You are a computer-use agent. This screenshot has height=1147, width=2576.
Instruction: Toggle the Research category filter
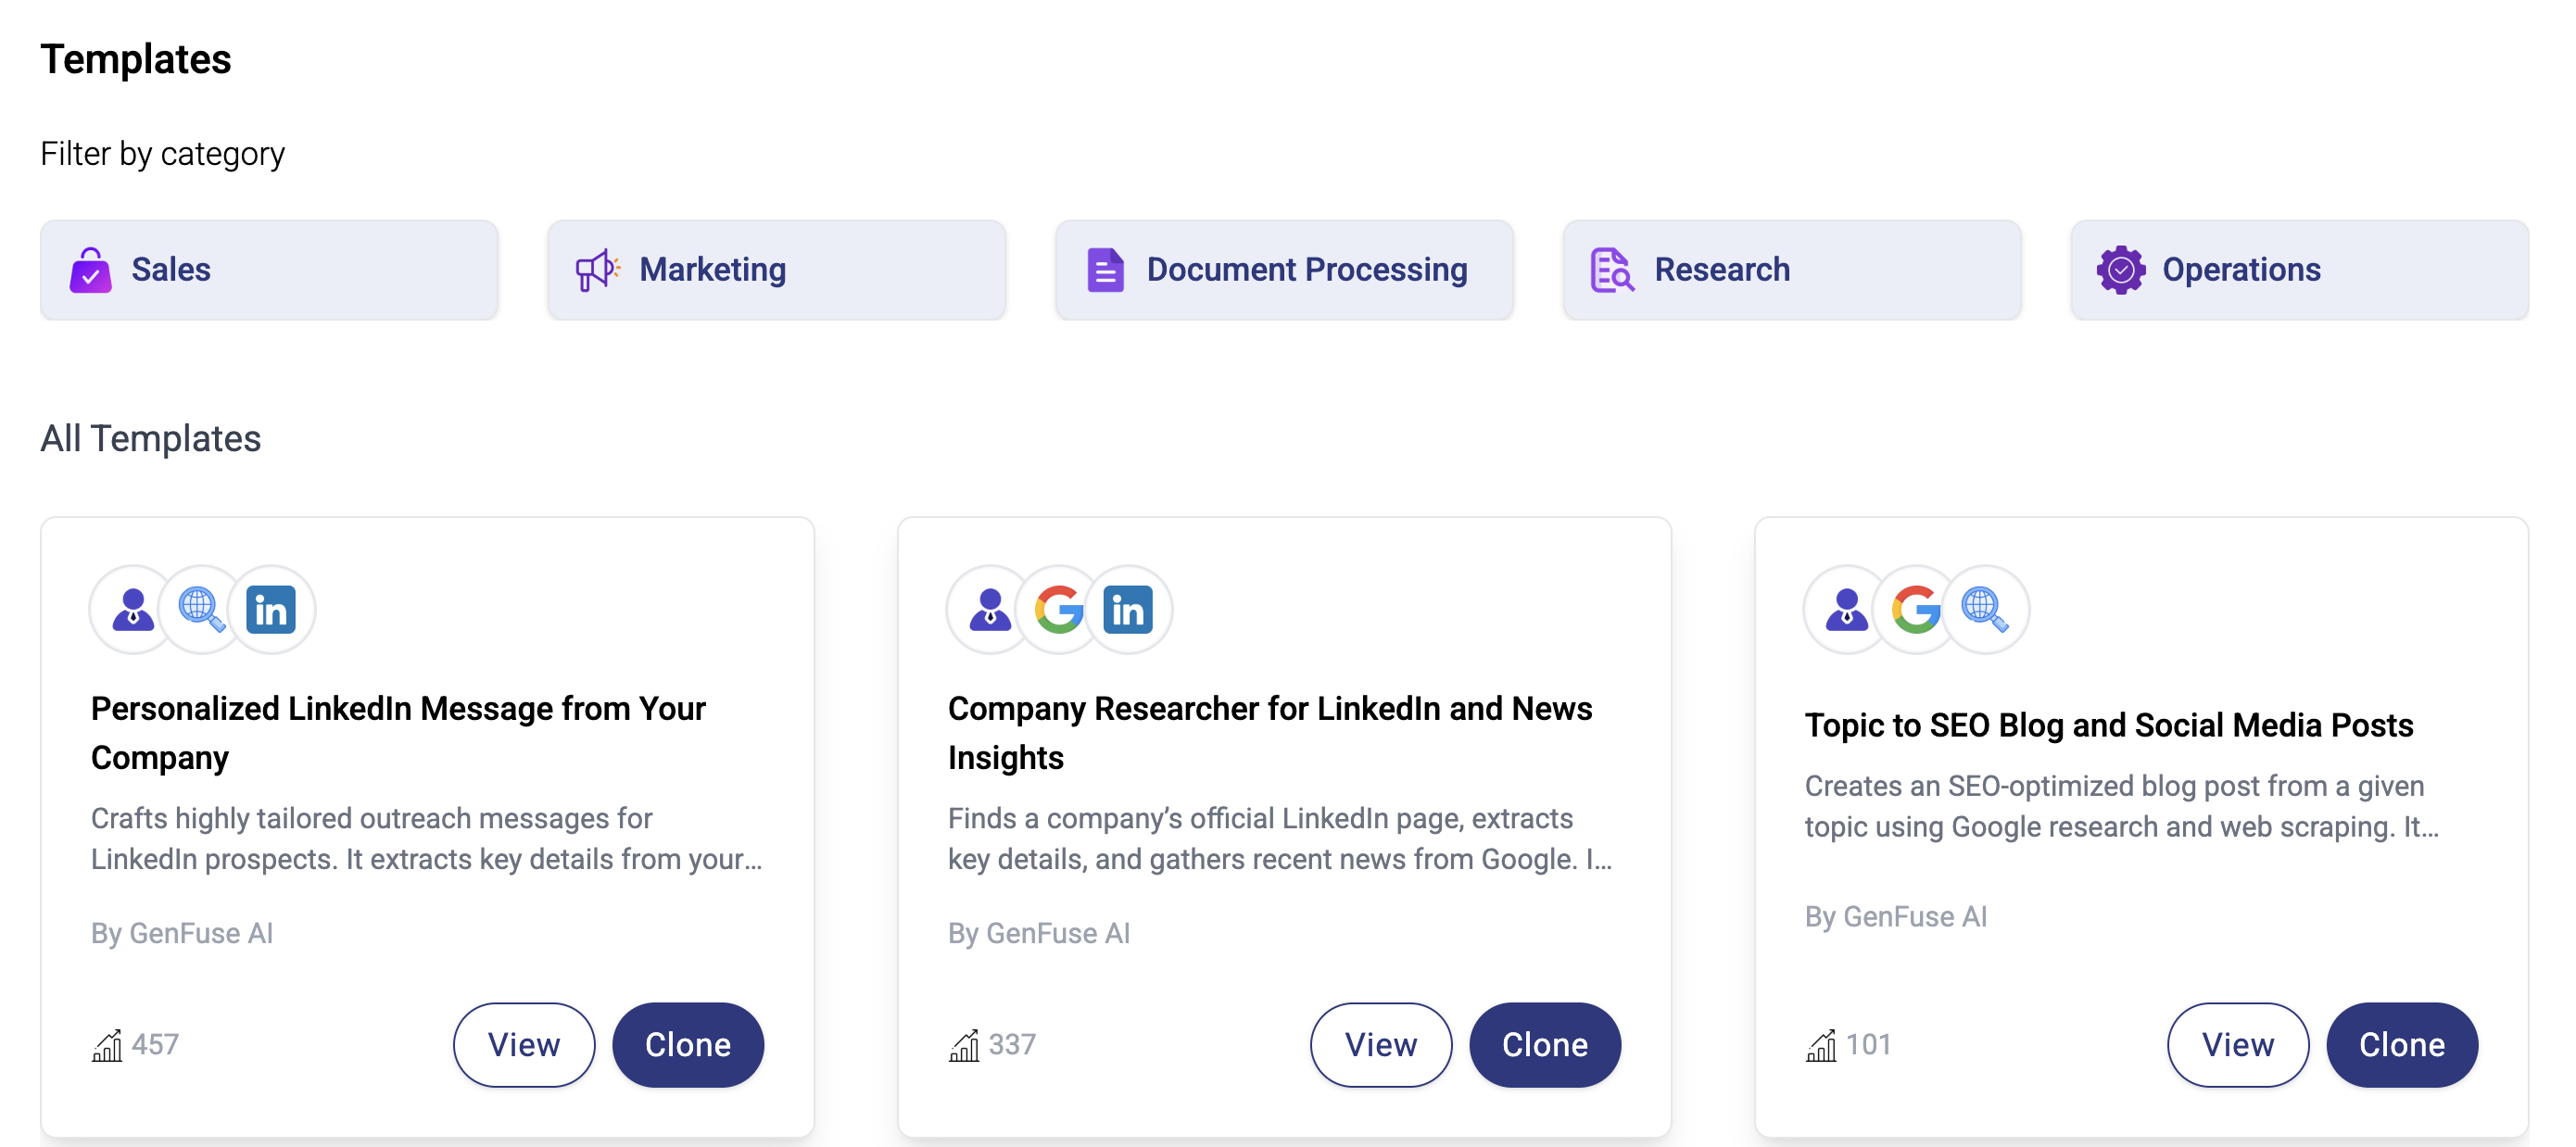1791,269
